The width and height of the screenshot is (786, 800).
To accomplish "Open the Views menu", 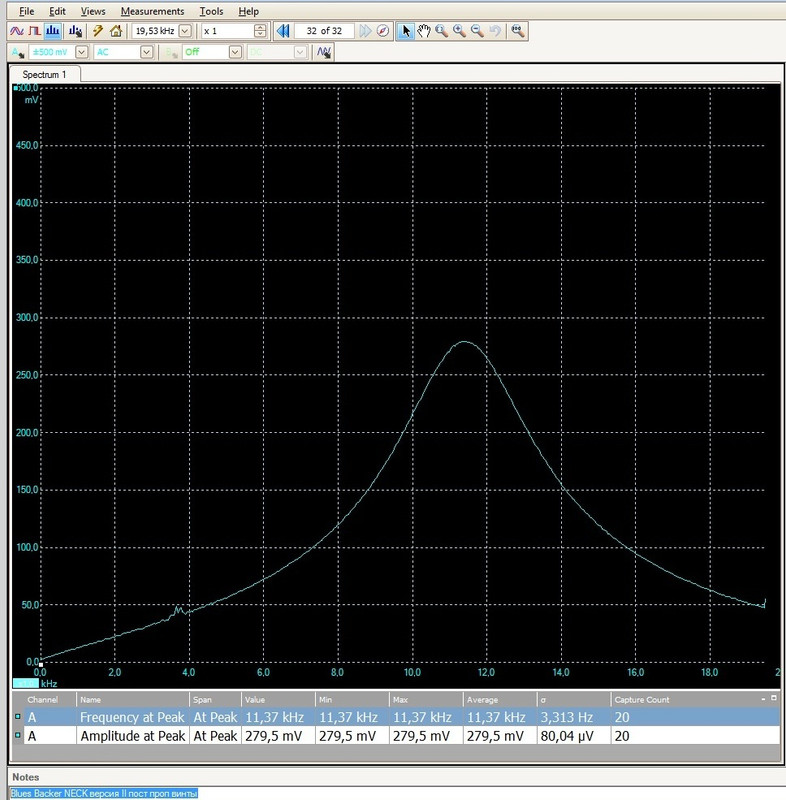I will (93, 11).
